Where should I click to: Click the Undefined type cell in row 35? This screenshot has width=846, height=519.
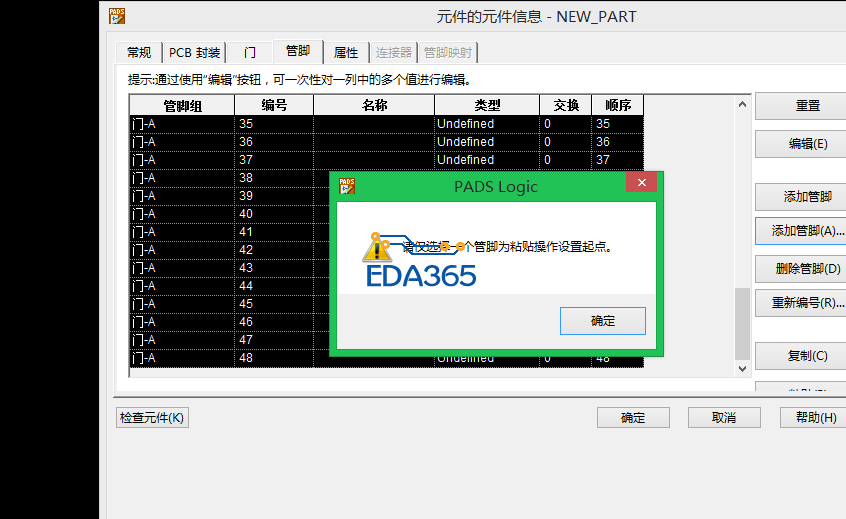pos(487,124)
